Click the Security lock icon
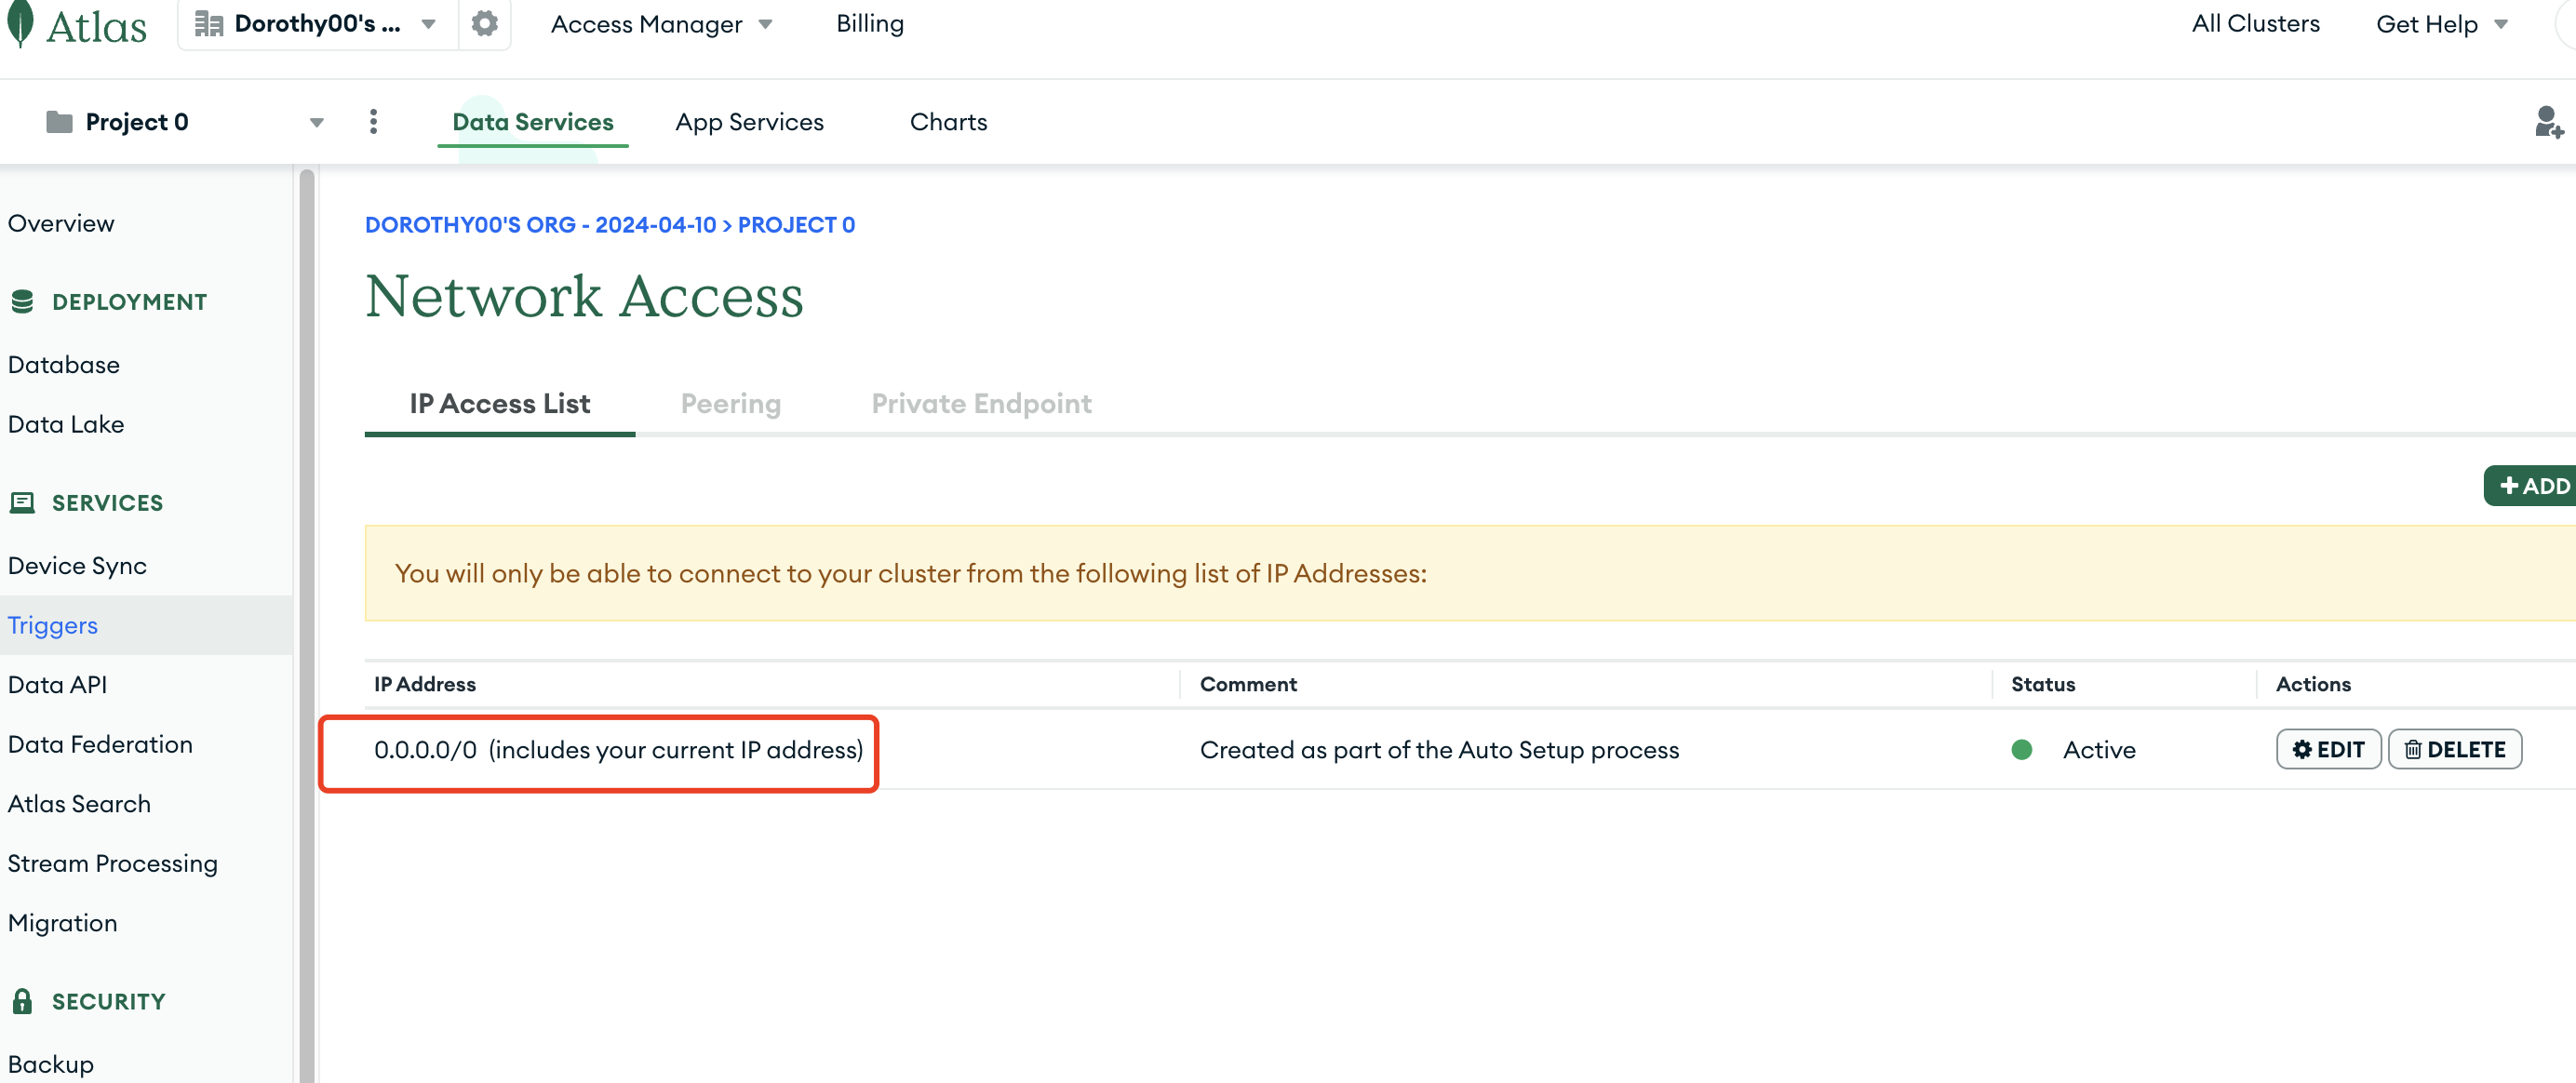 22,1001
